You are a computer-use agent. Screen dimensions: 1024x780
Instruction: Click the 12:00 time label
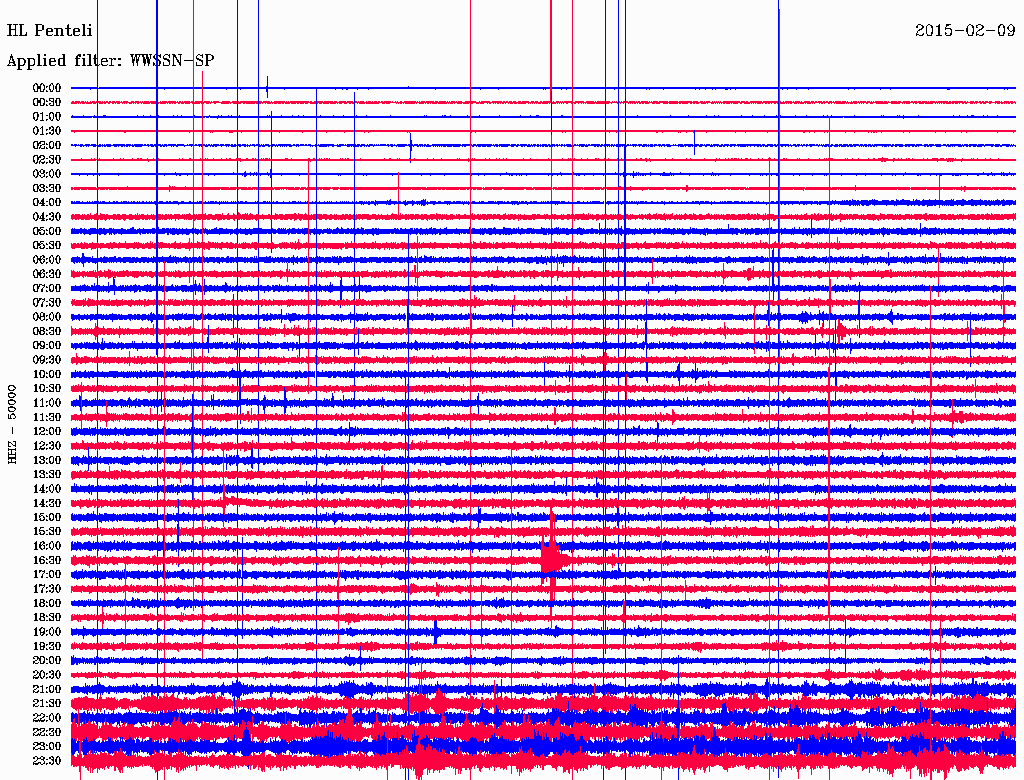46,432
